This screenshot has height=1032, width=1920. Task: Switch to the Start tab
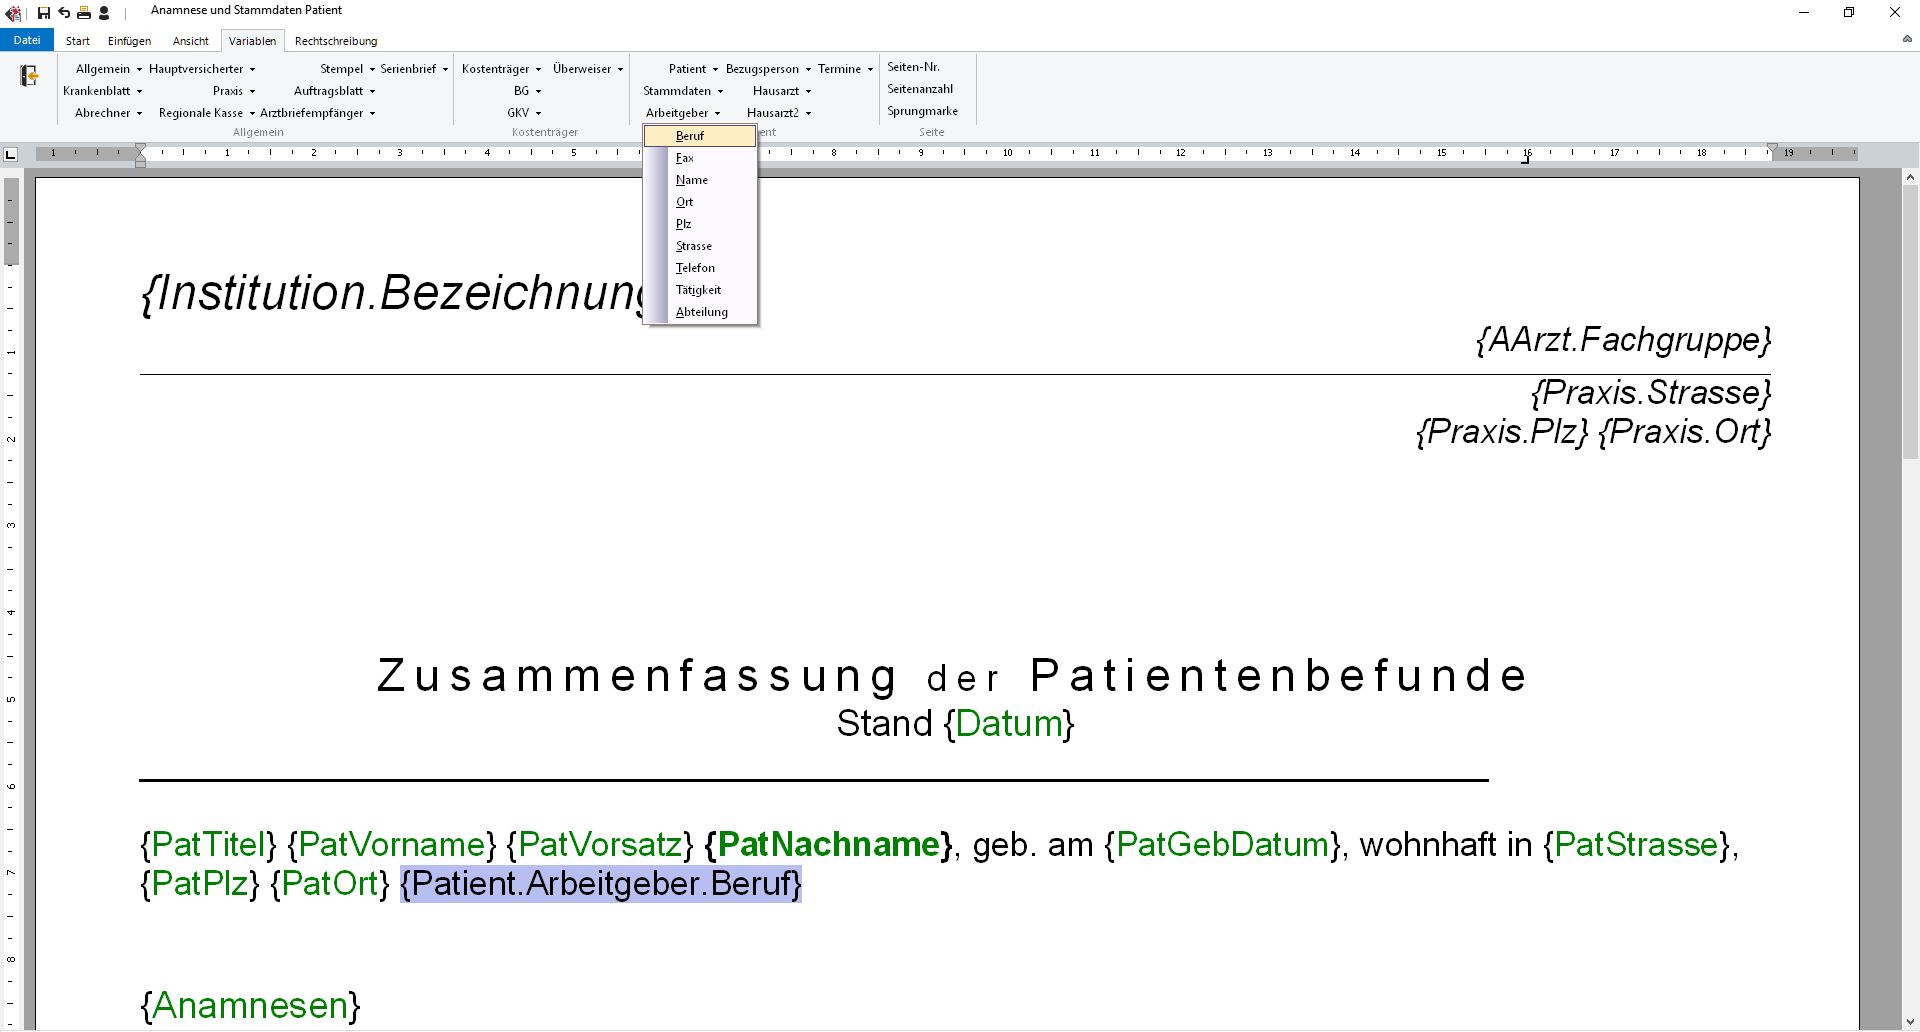78,41
